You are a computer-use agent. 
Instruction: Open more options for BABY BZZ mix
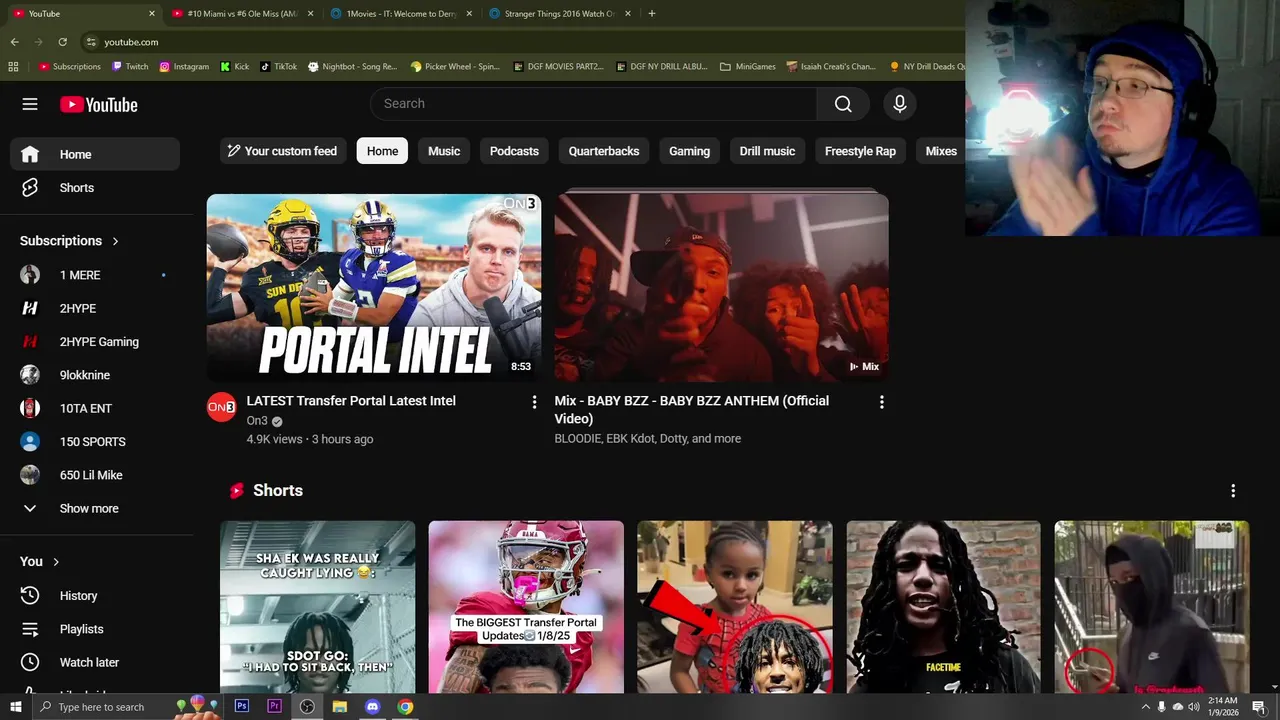pyautogui.click(x=881, y=402)
